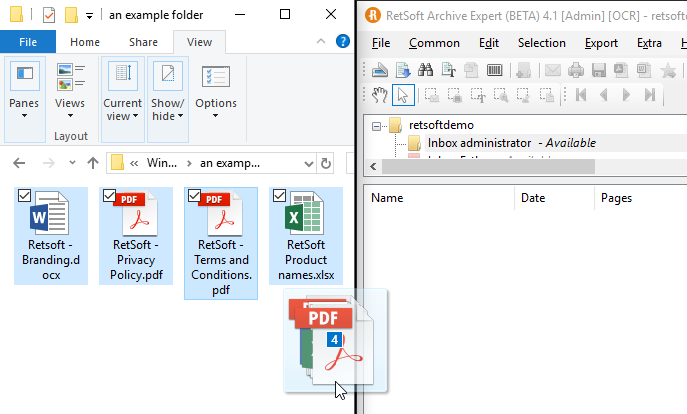The image size is (687, 414).
Task: Refresh the Explorer folder view
Action: click(x=326, y=163)
